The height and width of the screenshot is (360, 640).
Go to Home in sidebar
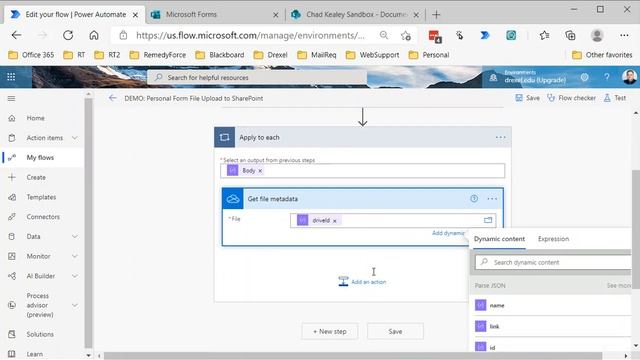[x=36, y=118]
